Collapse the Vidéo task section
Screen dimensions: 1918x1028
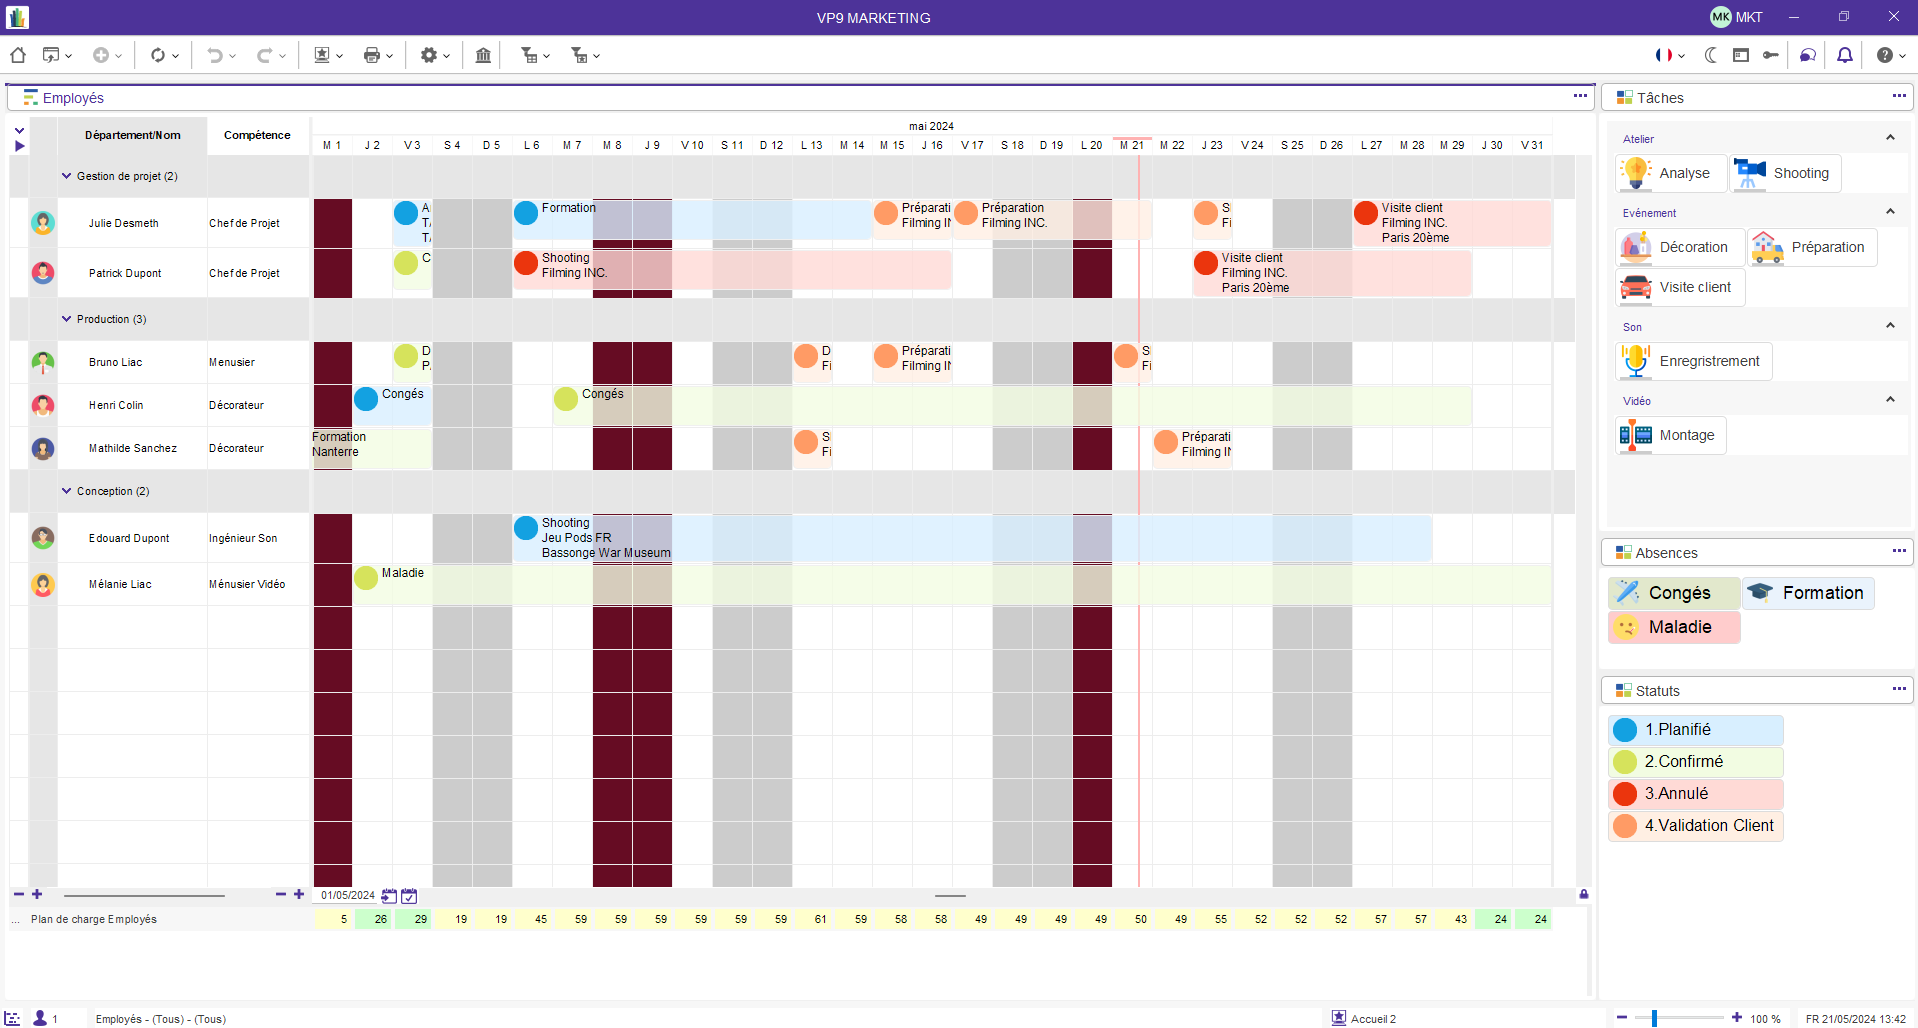[x=1890, y=400]
